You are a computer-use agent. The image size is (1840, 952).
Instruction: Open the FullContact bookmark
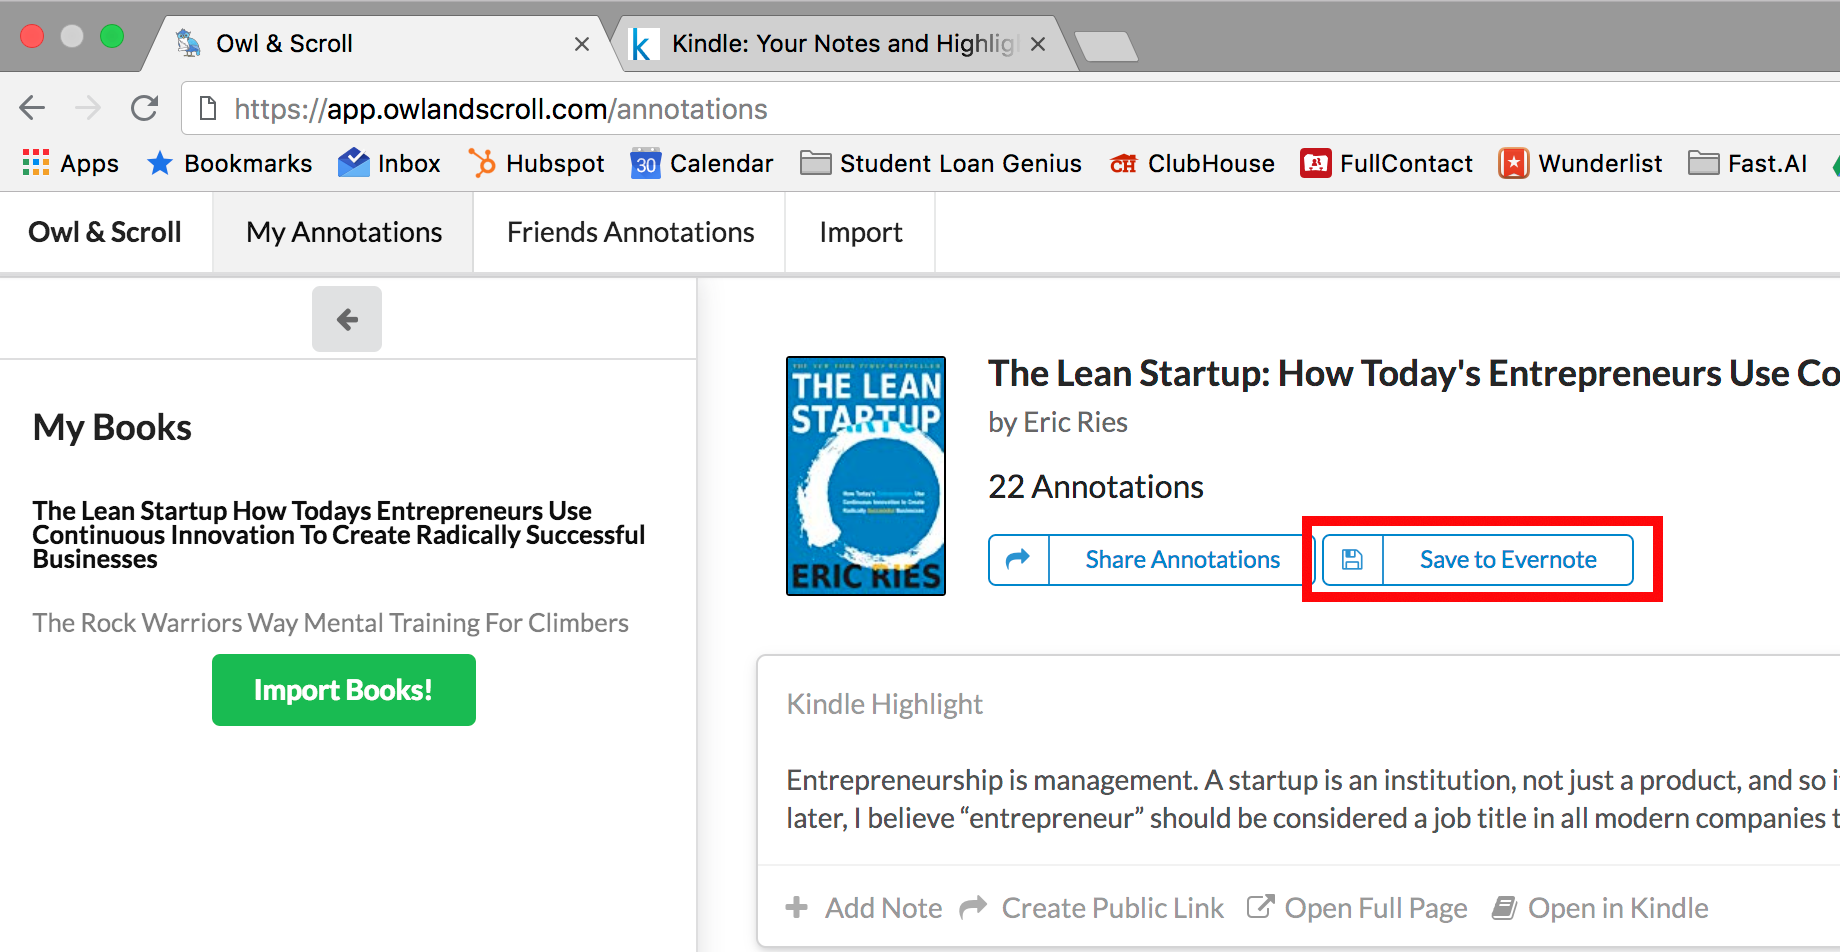coord(1386,163)
